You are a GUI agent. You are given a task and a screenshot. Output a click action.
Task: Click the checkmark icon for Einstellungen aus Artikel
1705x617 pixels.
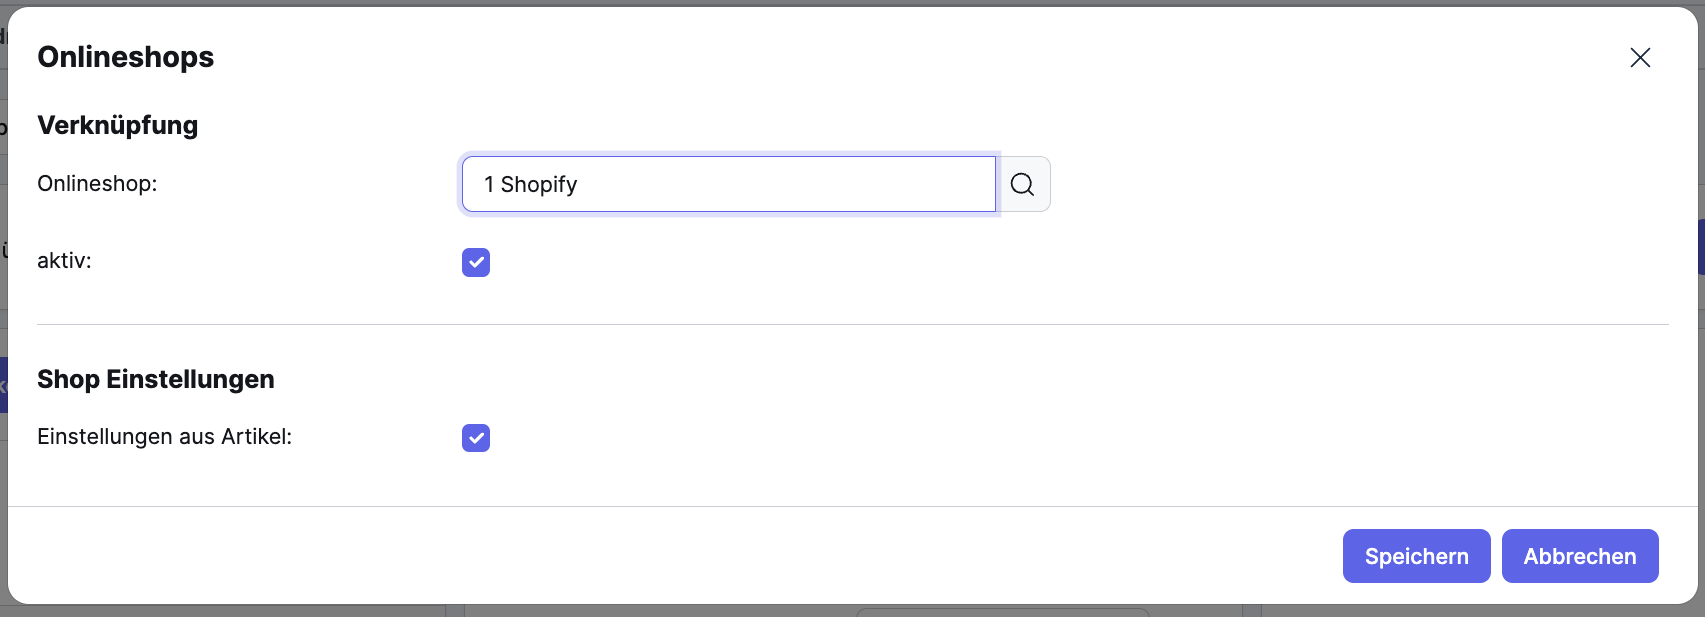(476, 438)
